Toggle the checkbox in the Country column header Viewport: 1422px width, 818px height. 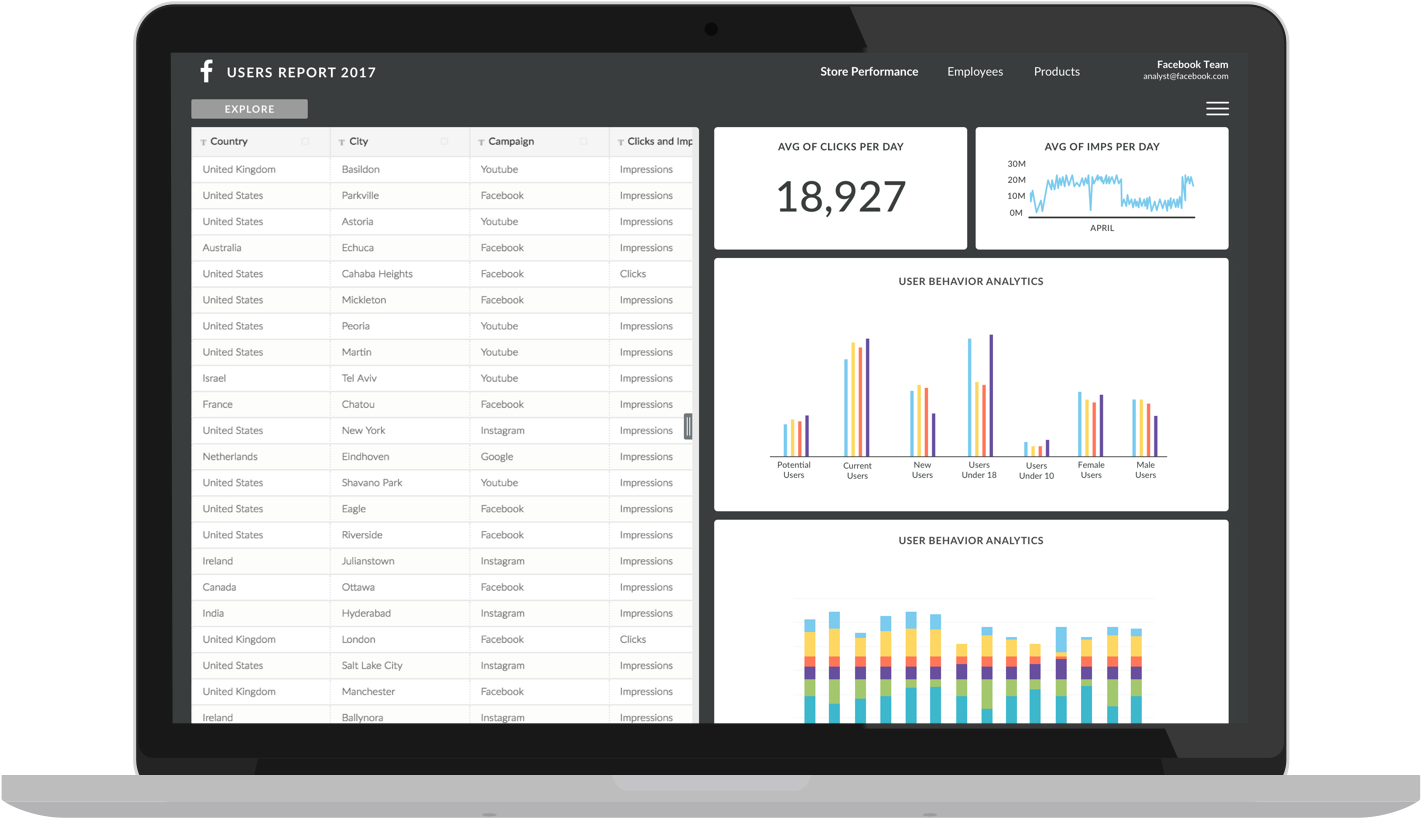(x=305, y=141)
